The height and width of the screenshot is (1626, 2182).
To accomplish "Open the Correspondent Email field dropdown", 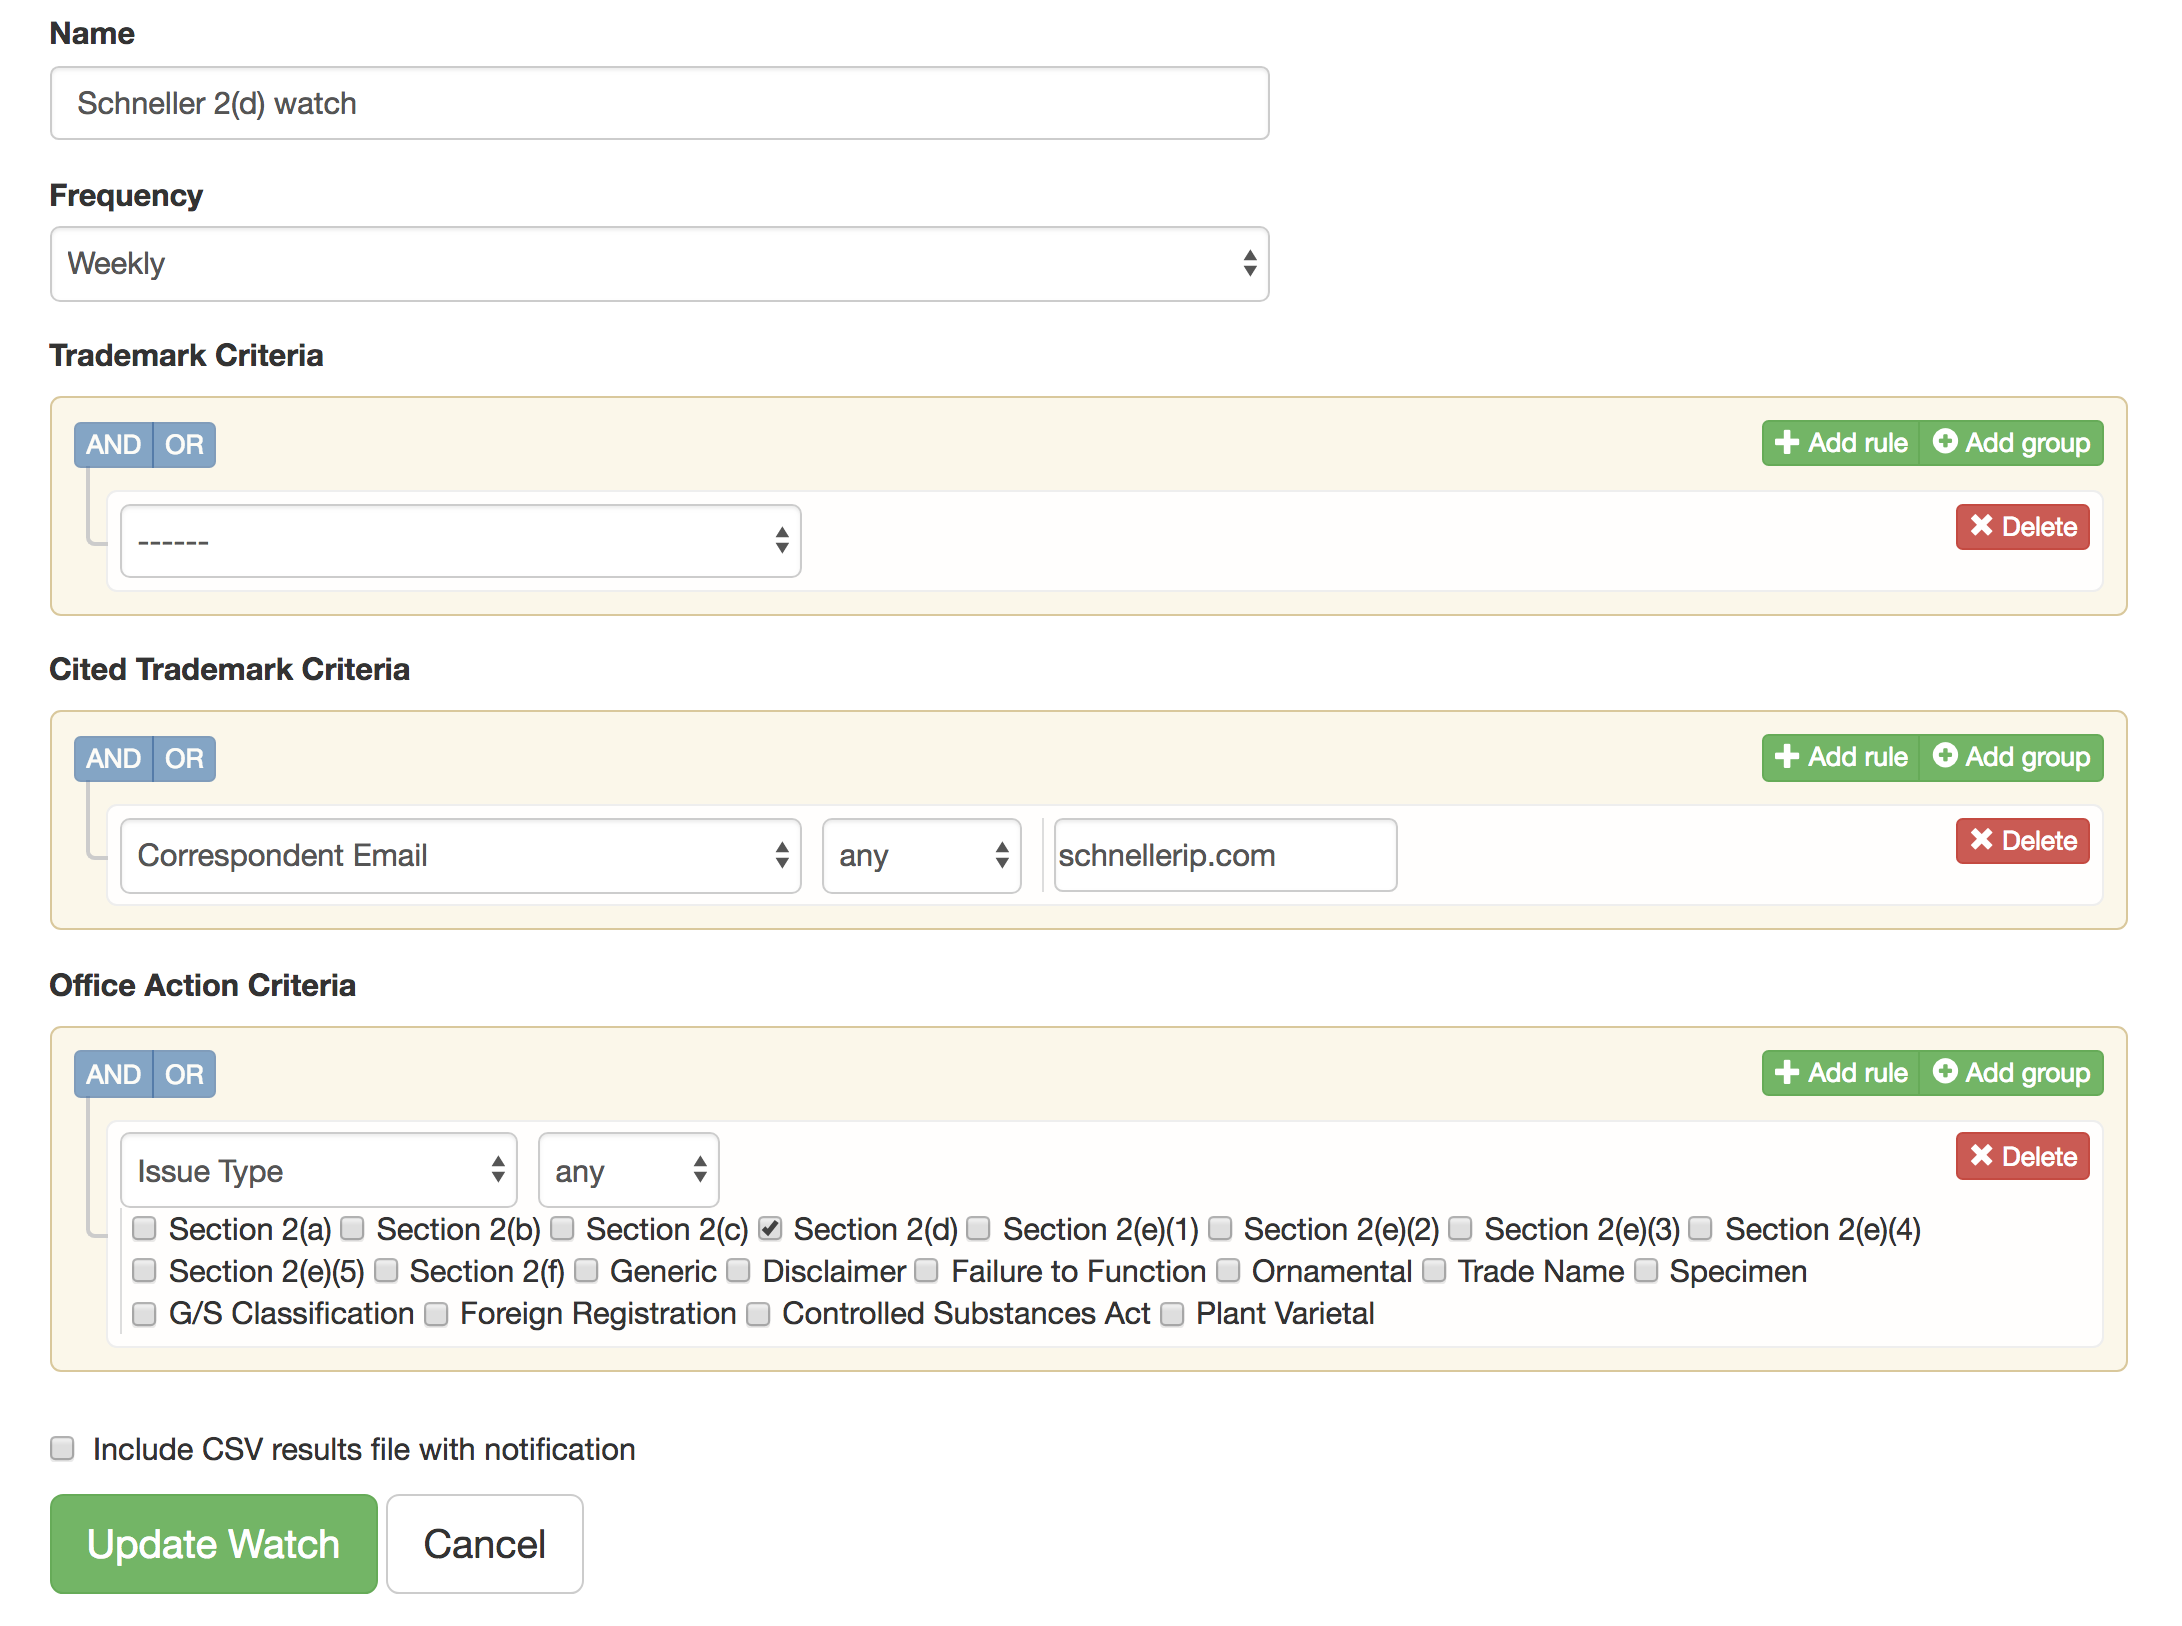I will click(460, 856).
